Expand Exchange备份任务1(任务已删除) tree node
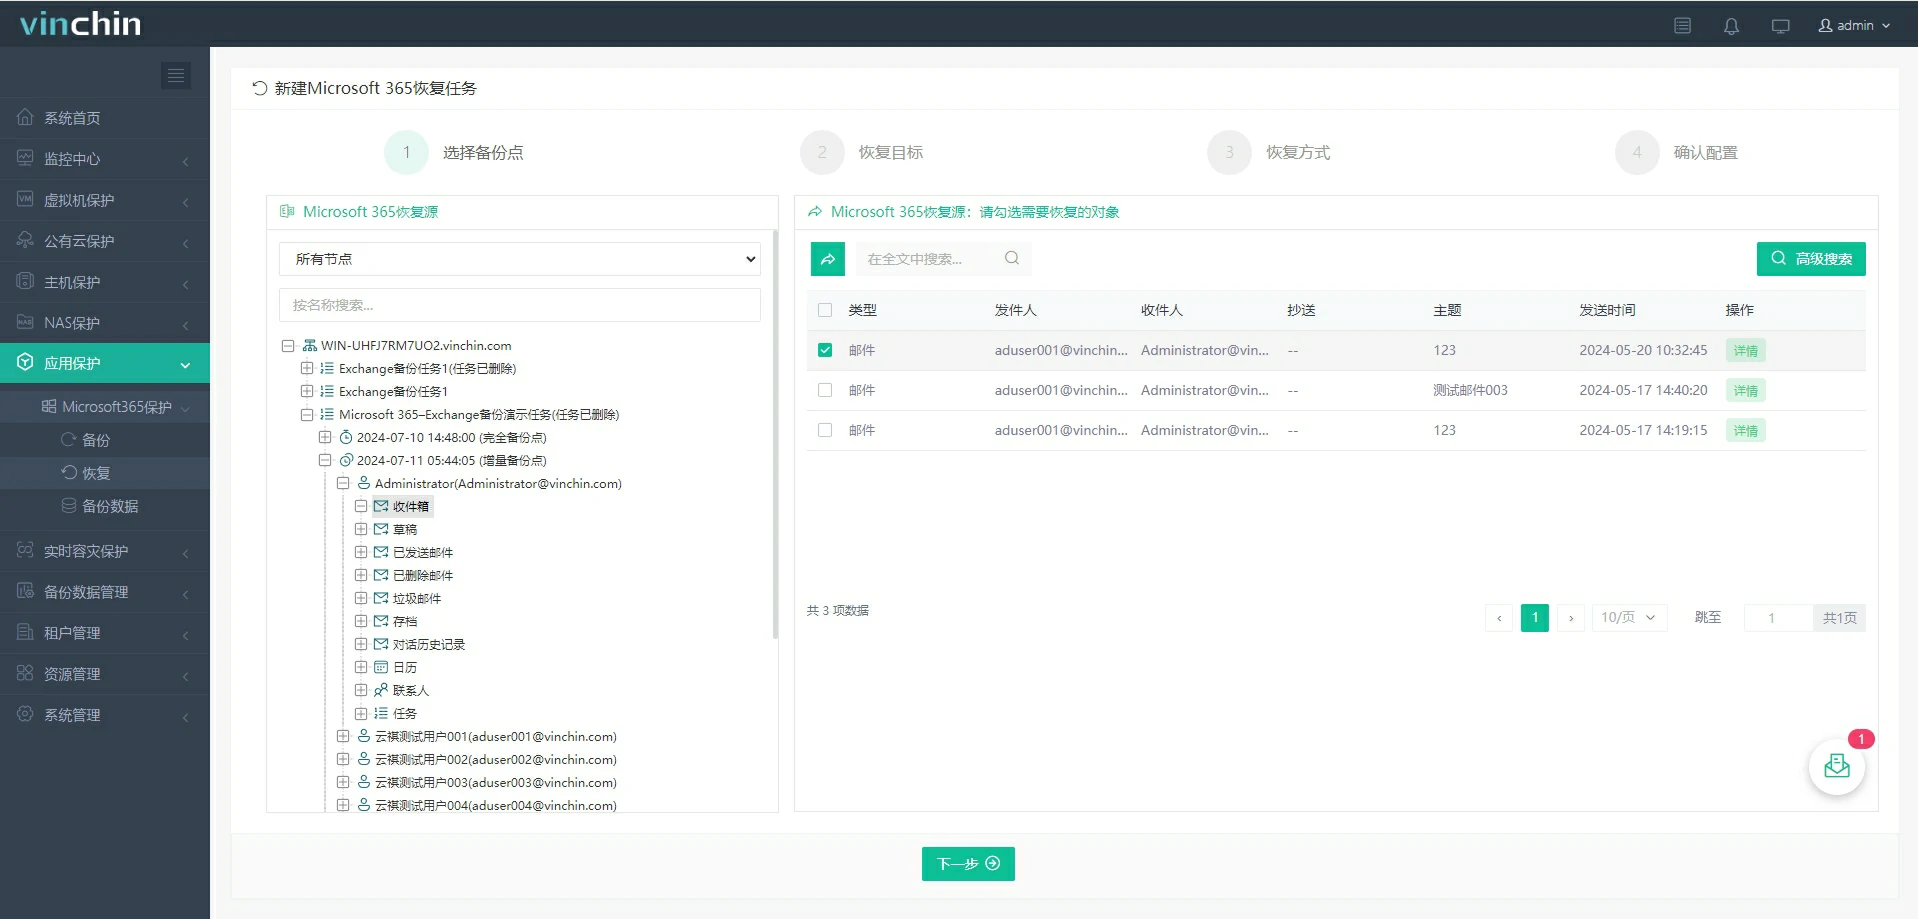Viewport: 1918px width, 919px height. pos(306,368)
